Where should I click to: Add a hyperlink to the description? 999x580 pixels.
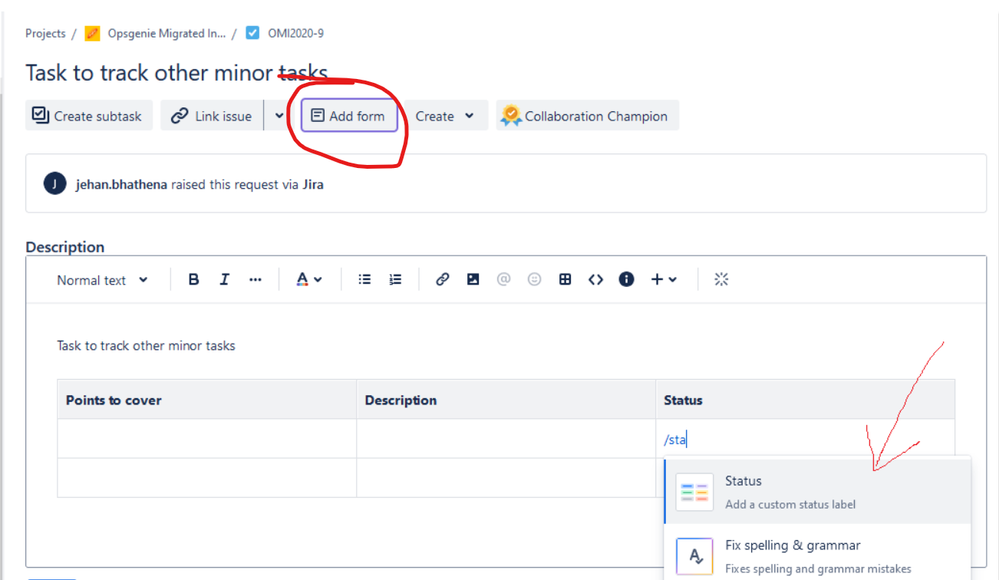coord(442,279)
